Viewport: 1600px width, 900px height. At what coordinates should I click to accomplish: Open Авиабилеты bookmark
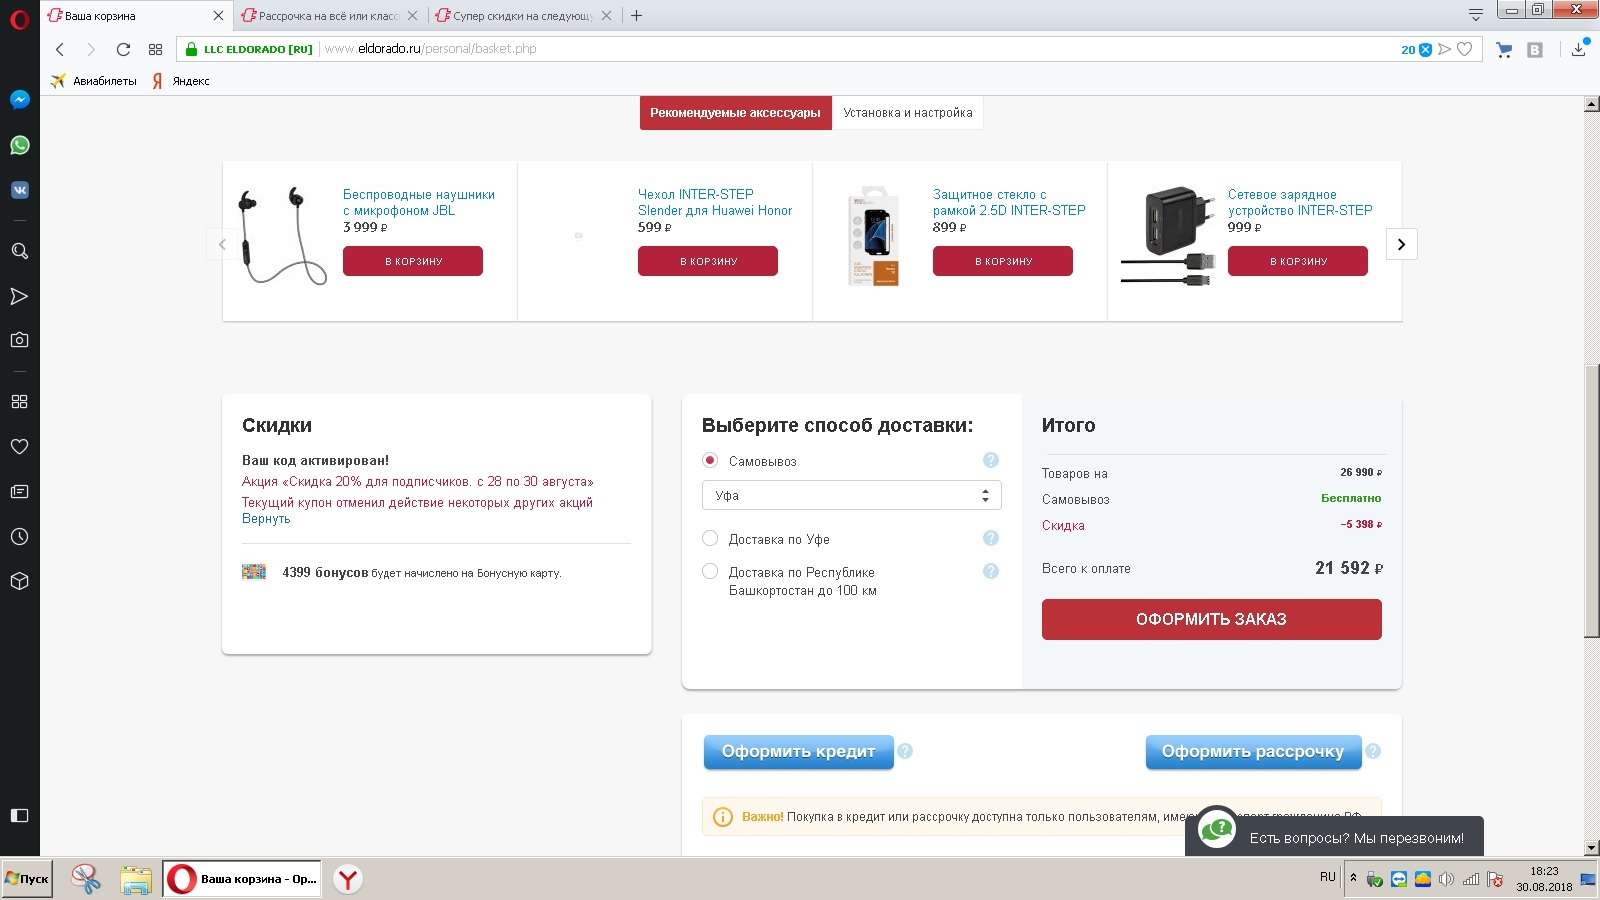(x=94, y=81)
